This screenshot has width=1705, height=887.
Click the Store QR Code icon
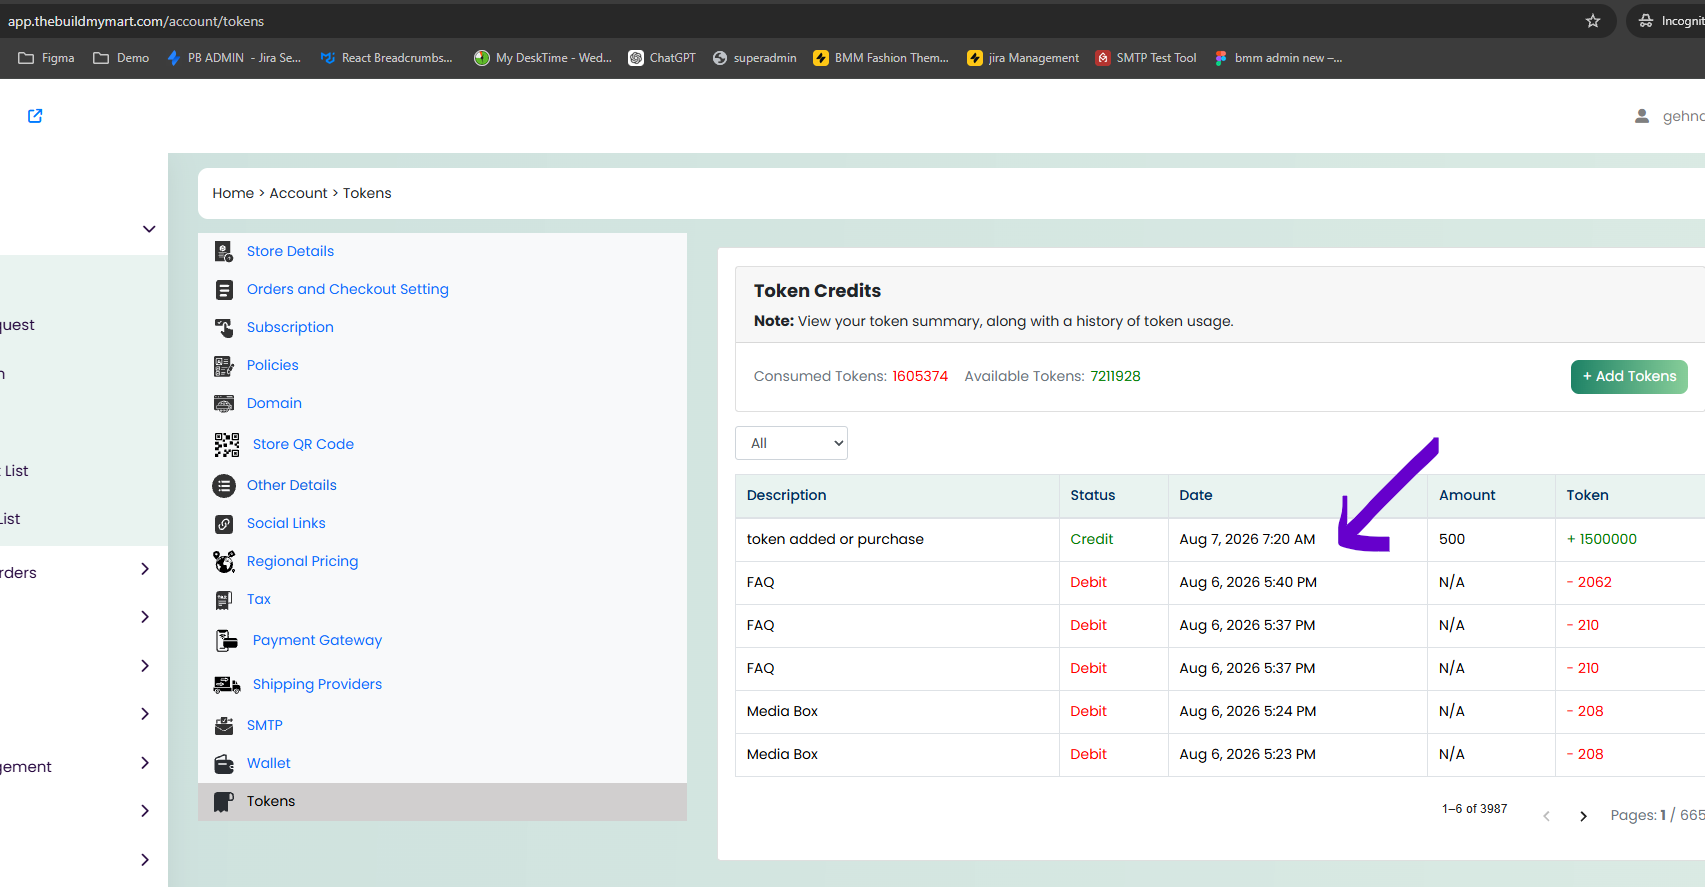[227, 444]
